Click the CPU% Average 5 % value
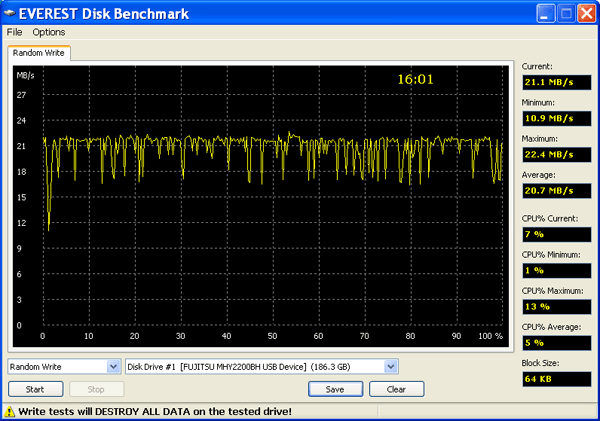The height and width of the screenshot is (421, 600). click(x=557, y=343)
